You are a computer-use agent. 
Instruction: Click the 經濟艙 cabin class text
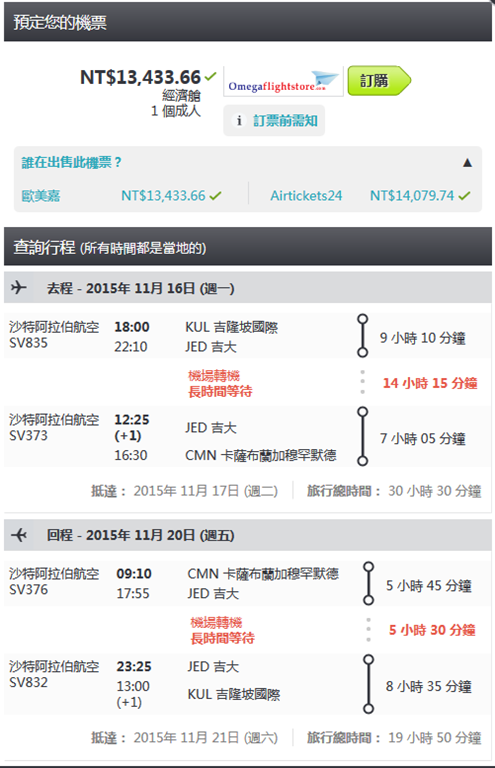[x=181, y=96]
